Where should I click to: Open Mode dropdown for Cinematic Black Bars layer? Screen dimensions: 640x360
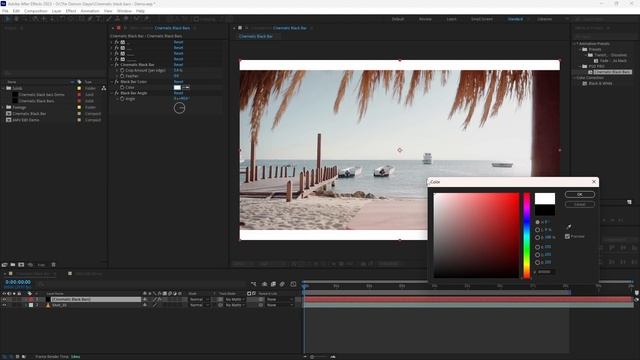199,299
